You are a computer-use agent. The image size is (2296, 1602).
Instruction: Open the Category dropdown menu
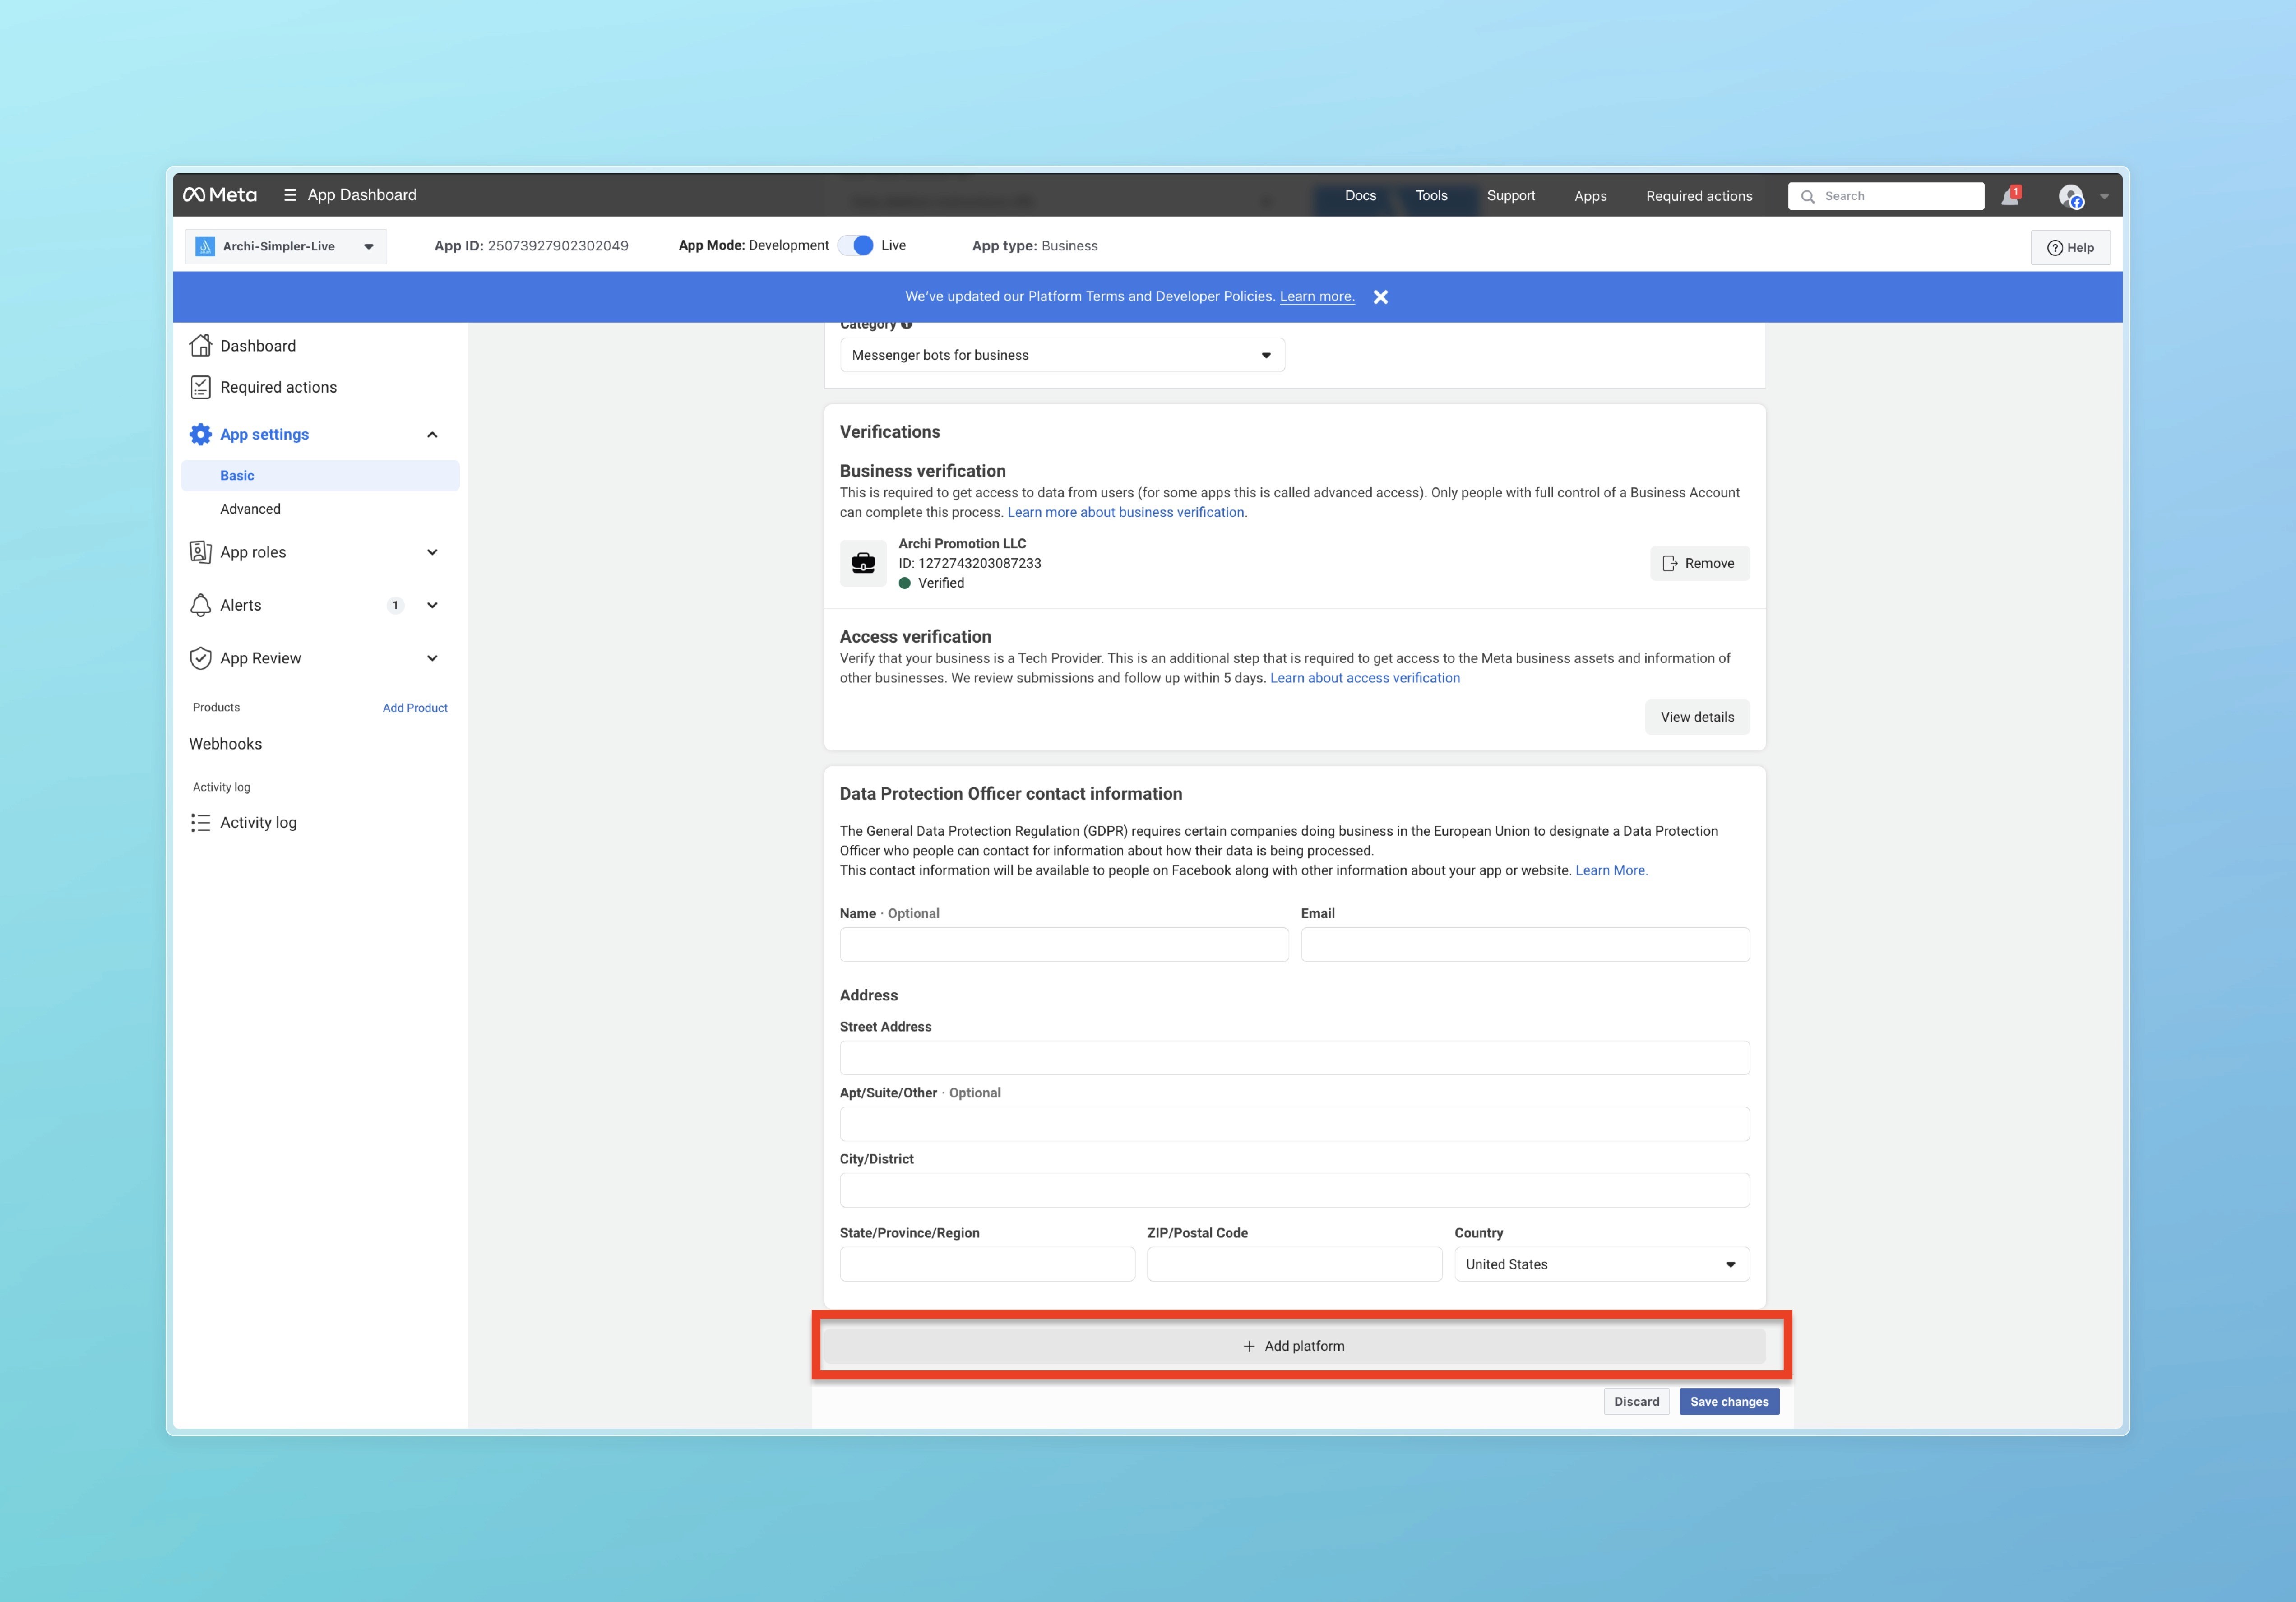[x=1062, y=355]
